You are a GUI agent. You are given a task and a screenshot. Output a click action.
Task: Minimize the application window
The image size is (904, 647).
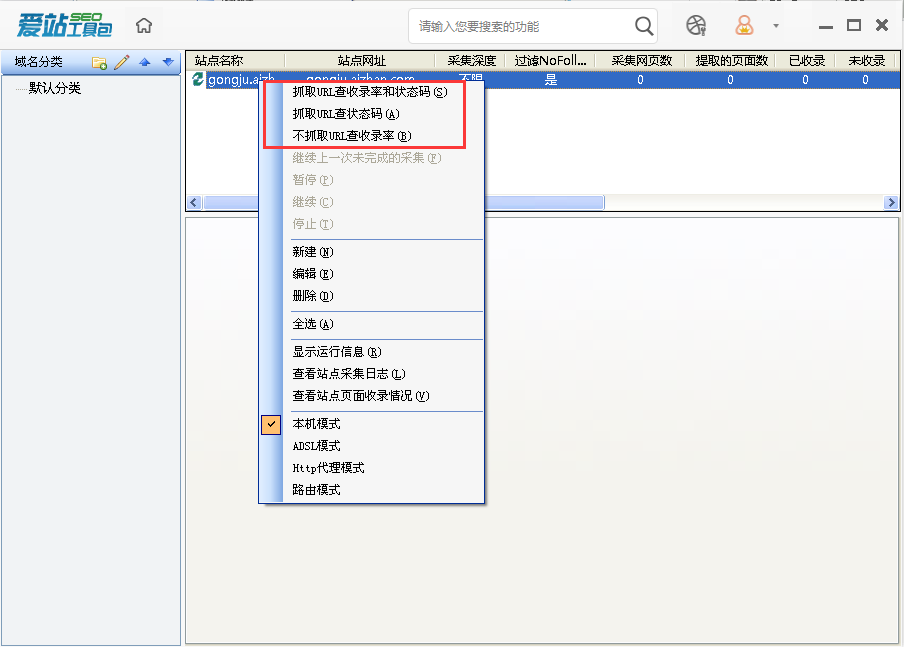(826, 27)
